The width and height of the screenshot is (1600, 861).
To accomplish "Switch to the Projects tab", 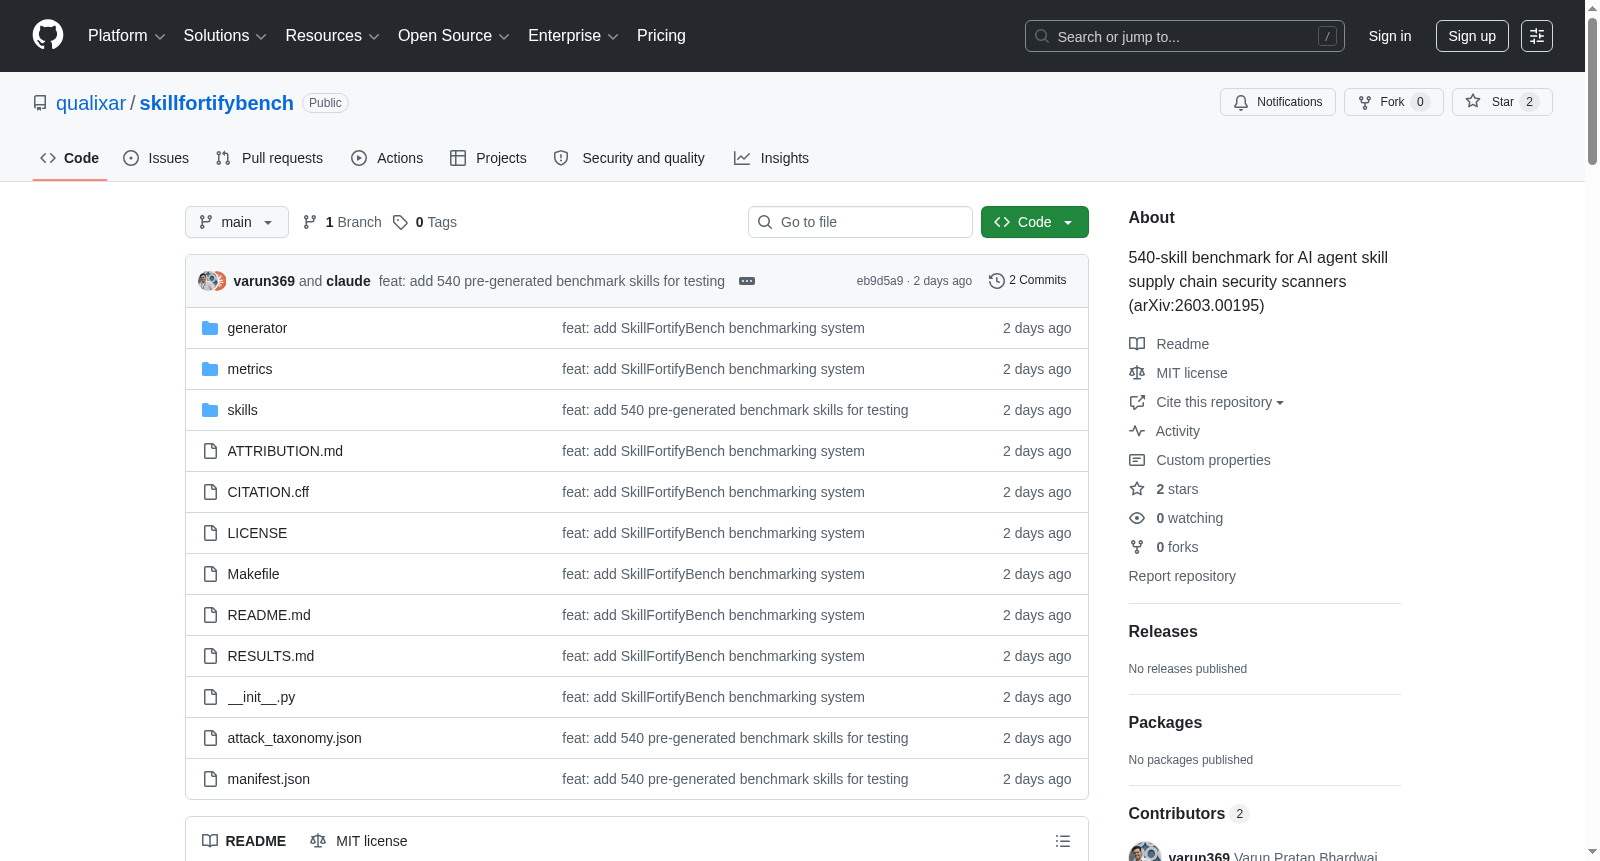I will click(488, 158).
